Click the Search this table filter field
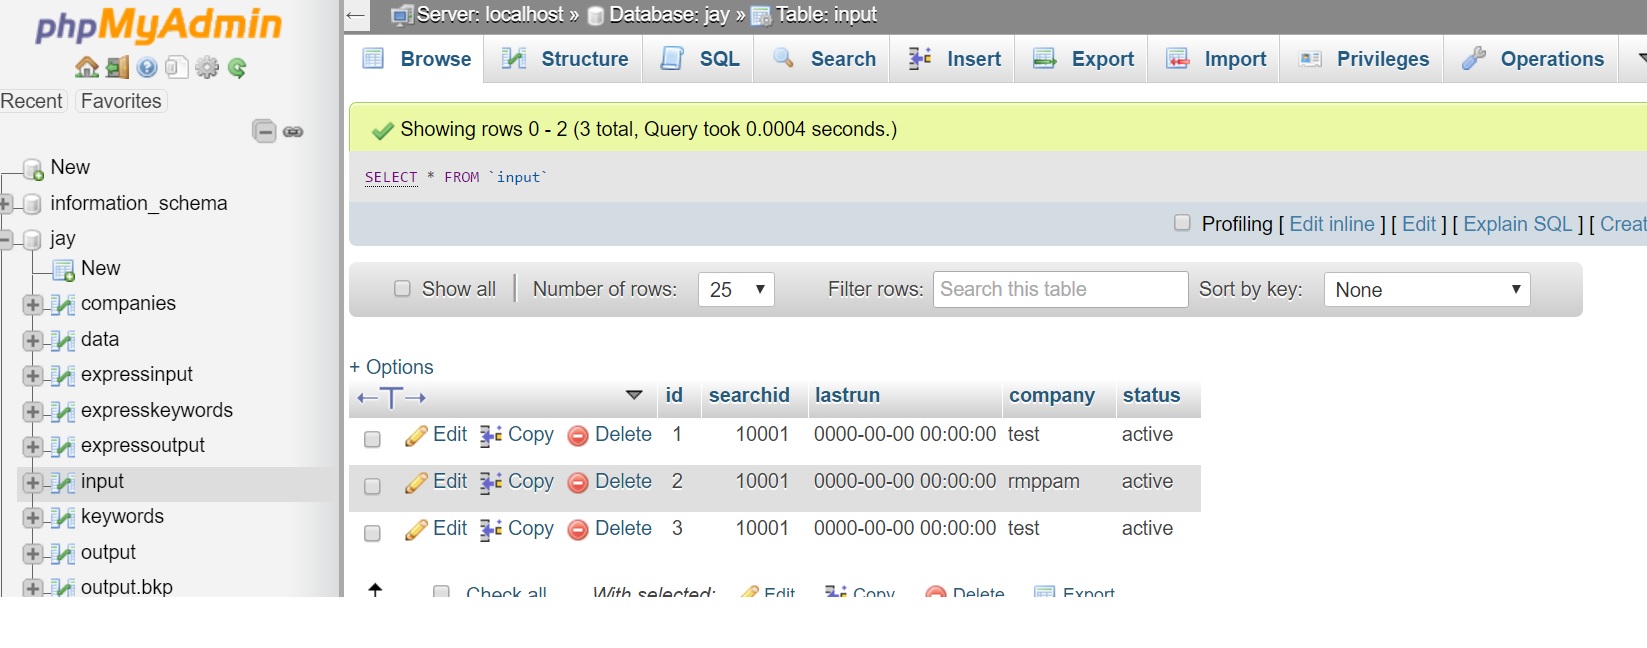The image size is (1647, 648). tap(1060, 289)
